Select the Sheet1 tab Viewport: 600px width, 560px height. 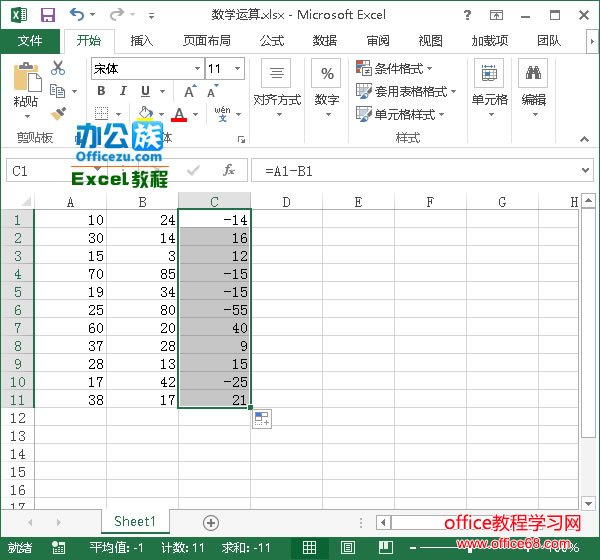pyautogui.click(x=135, y=521)
